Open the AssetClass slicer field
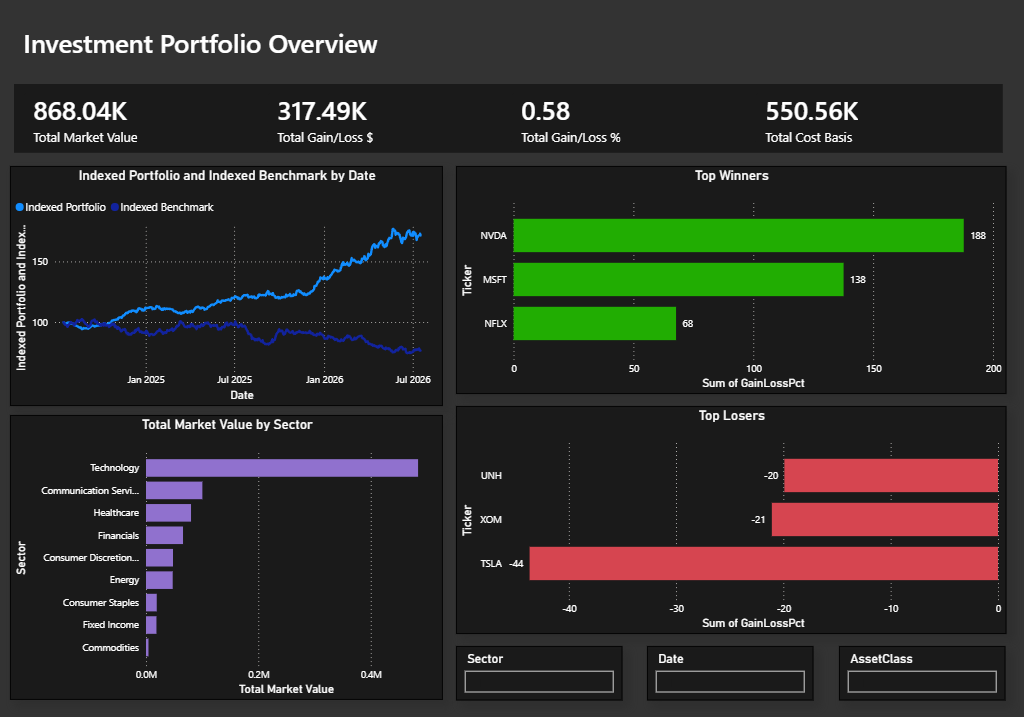The image size is (1024, 717). 921,681
